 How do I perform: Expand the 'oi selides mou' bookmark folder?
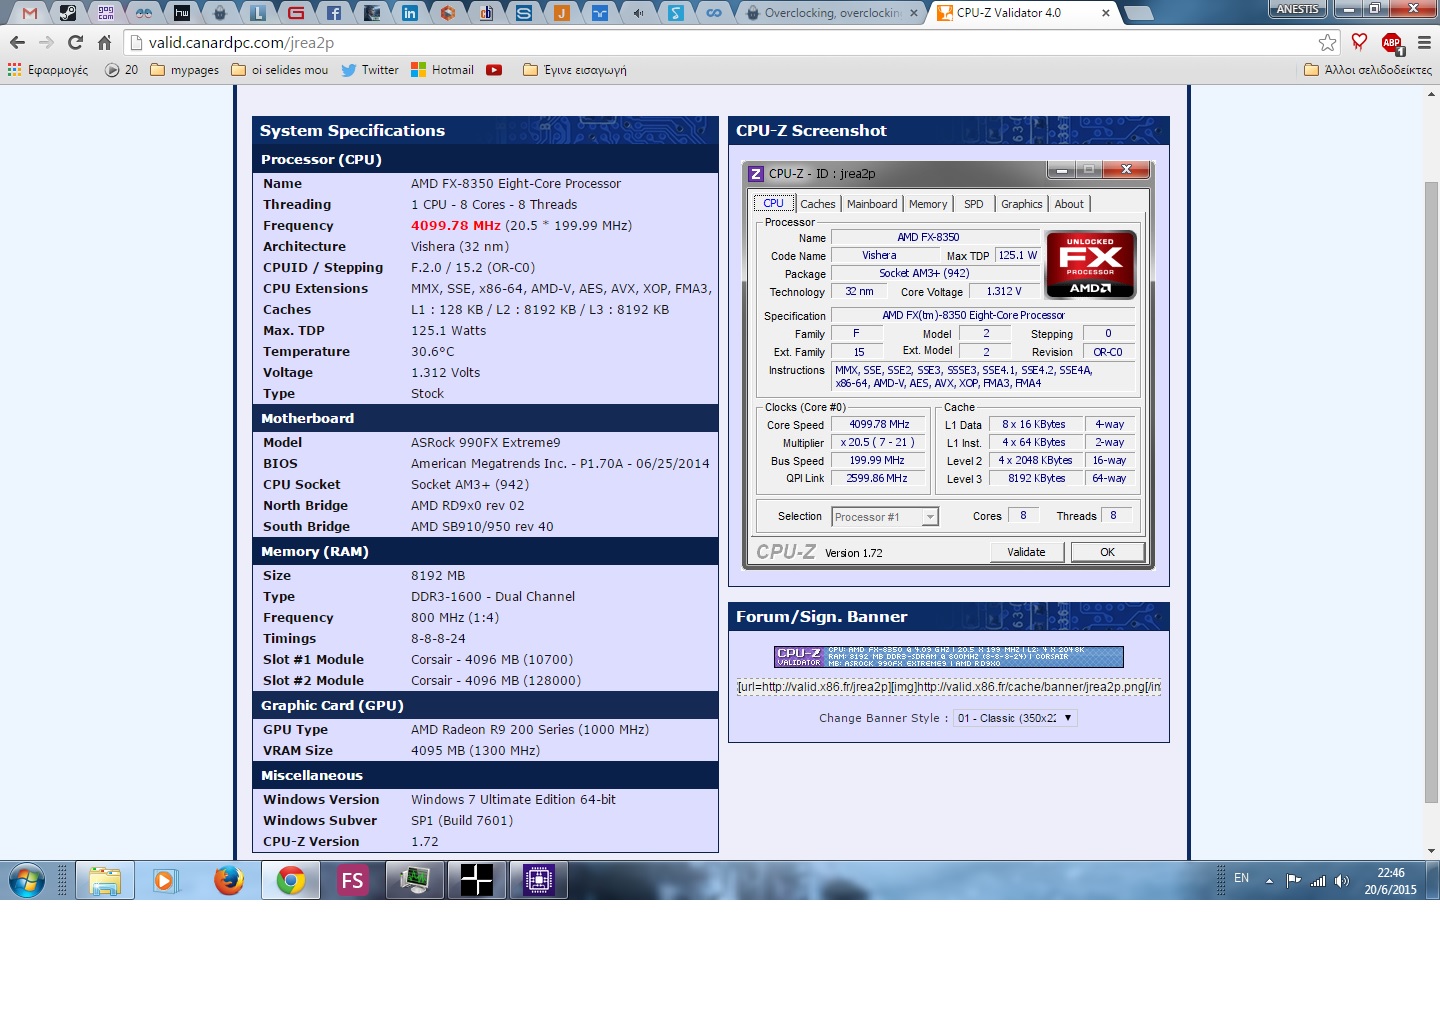(x=280, y=70)
